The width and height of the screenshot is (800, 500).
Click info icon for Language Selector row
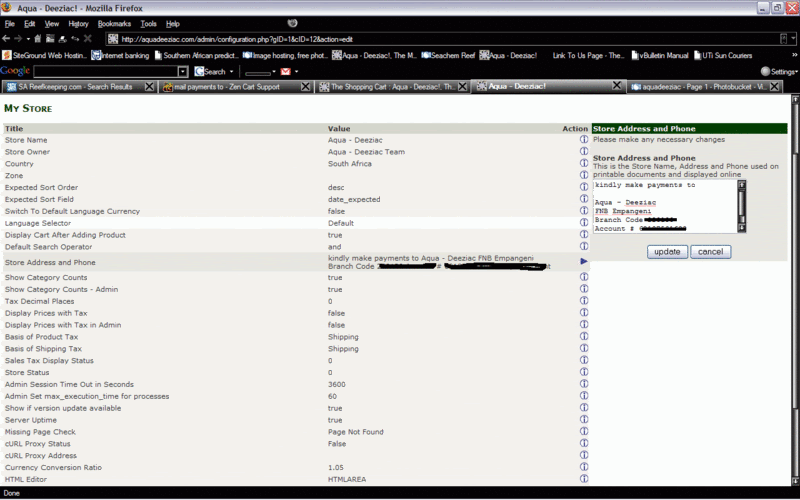(584, 222)
